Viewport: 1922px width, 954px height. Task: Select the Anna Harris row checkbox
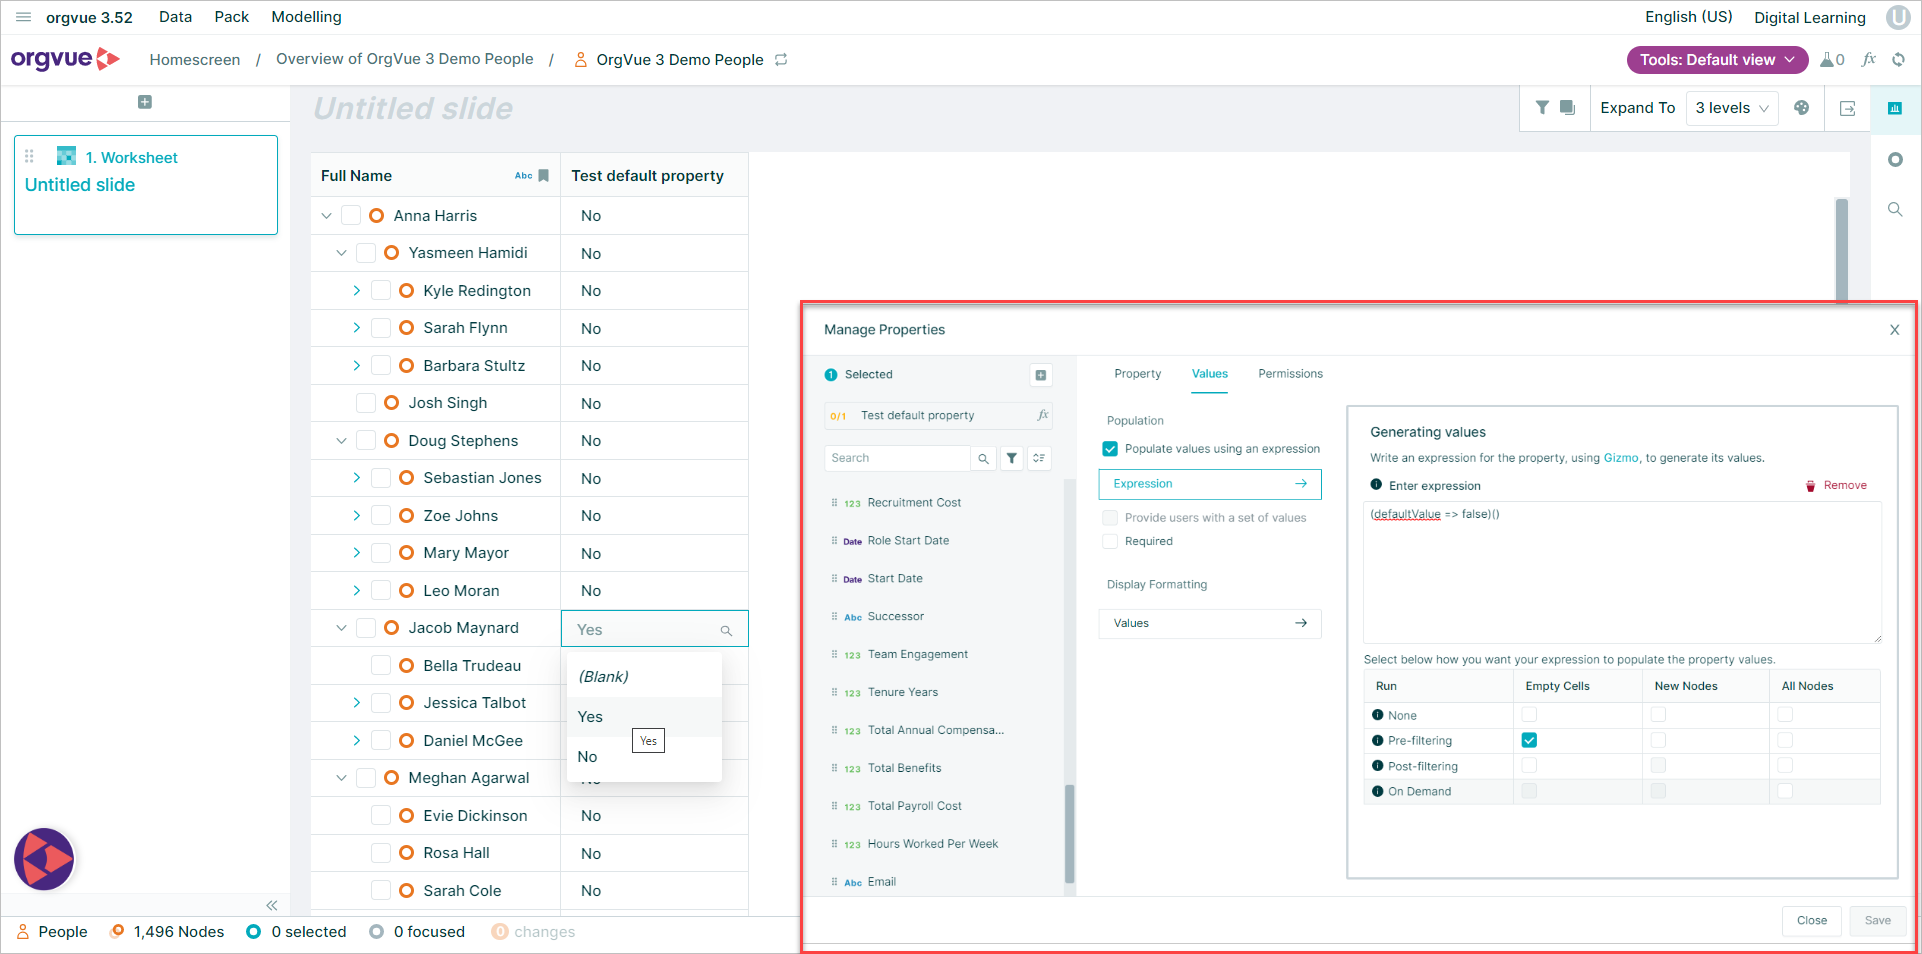pyautogui.click(x=351, y=215)
